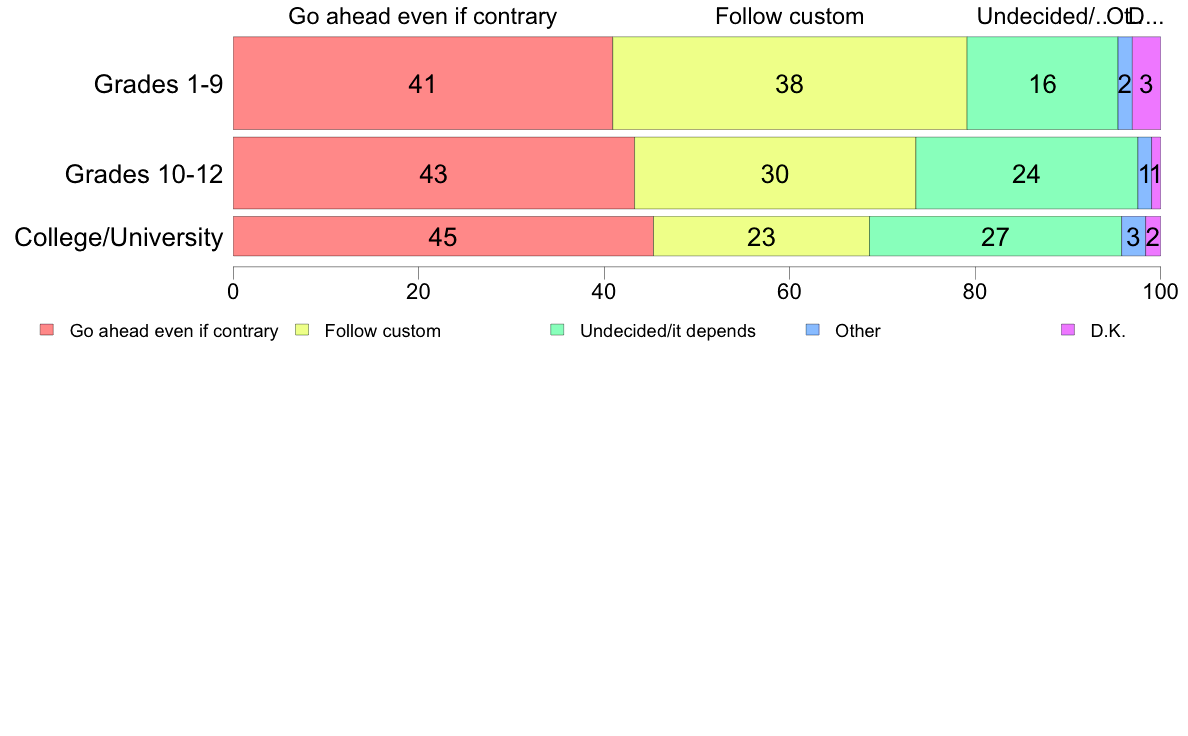Click the Go ahead even if contrary header

point(423,16)
